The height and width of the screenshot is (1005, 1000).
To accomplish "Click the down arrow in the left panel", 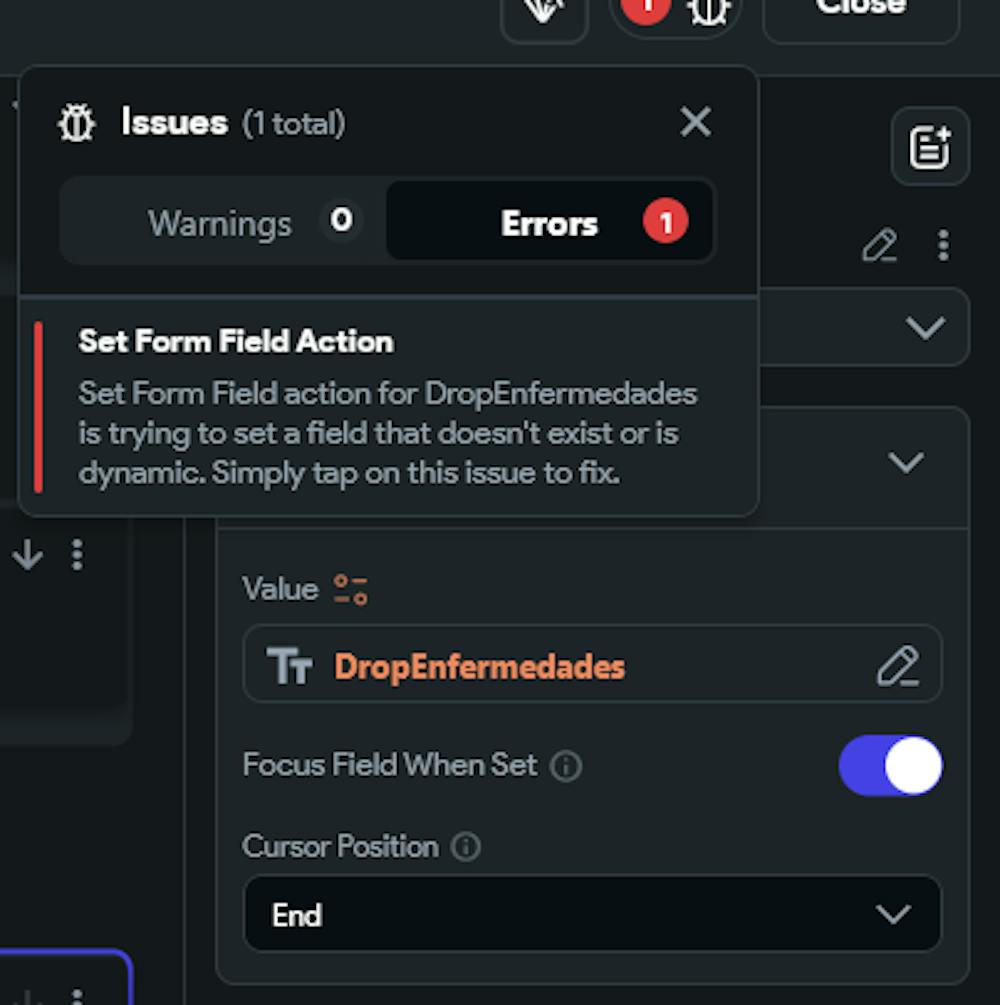I will click(28, 555).
